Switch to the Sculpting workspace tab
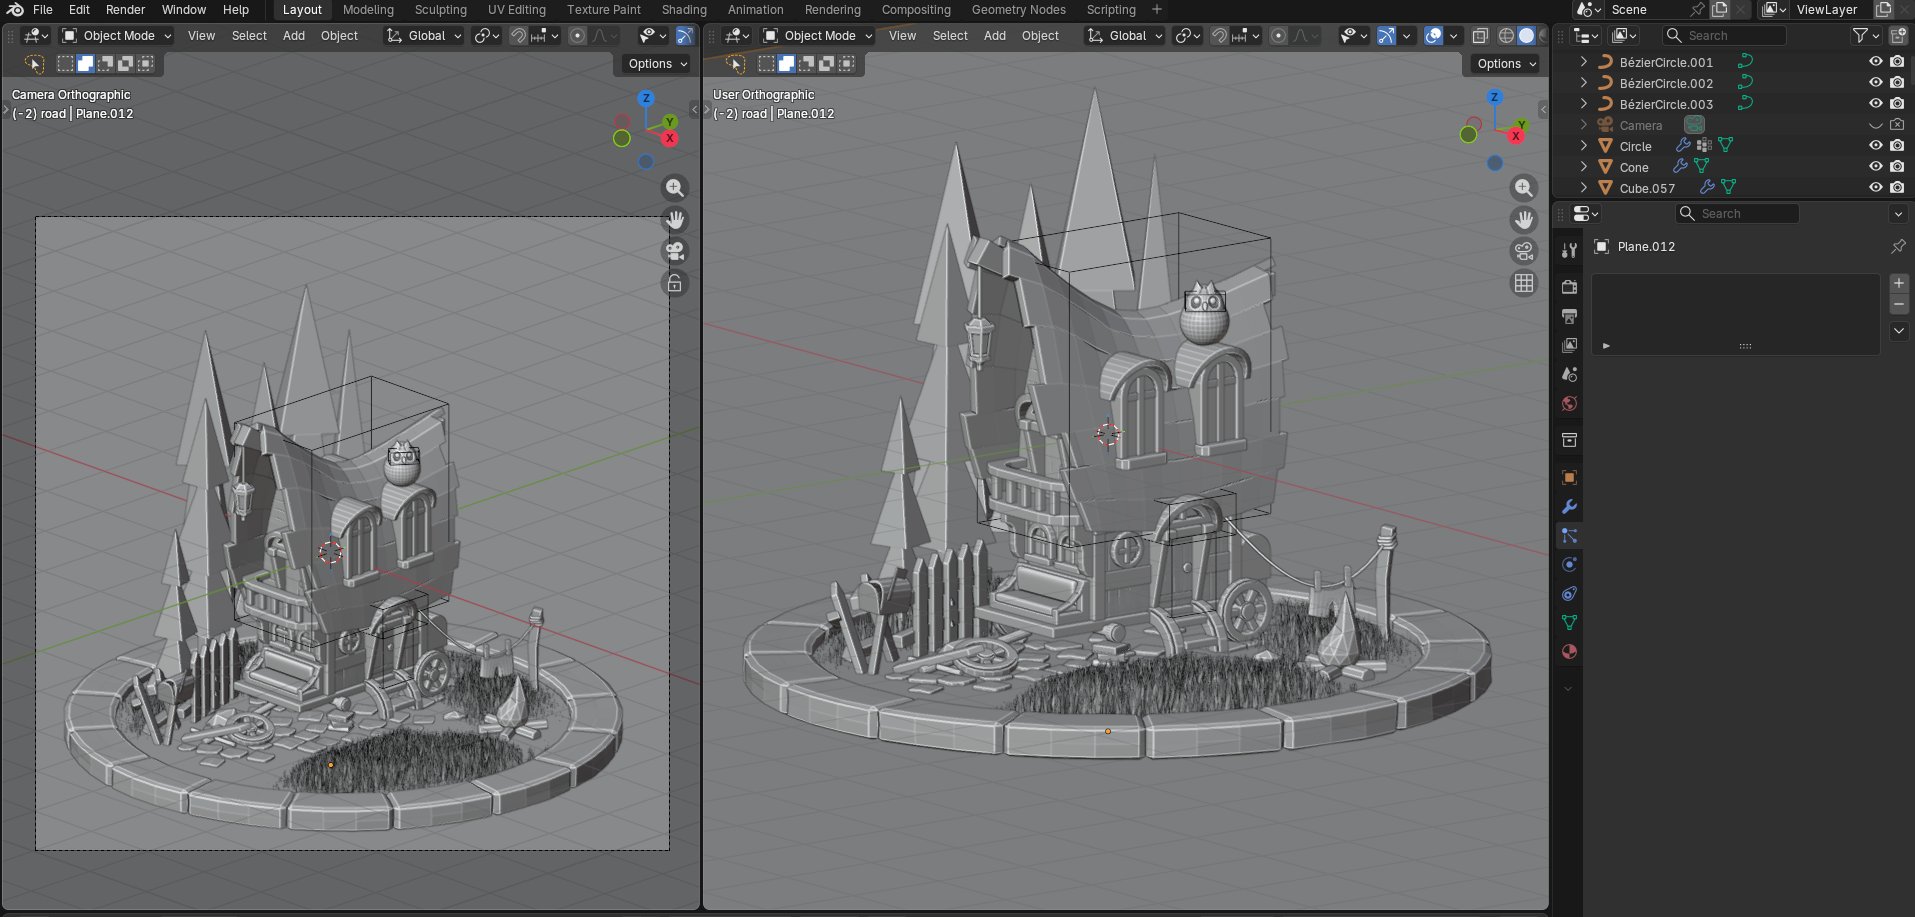 click(x=440, y=10)
